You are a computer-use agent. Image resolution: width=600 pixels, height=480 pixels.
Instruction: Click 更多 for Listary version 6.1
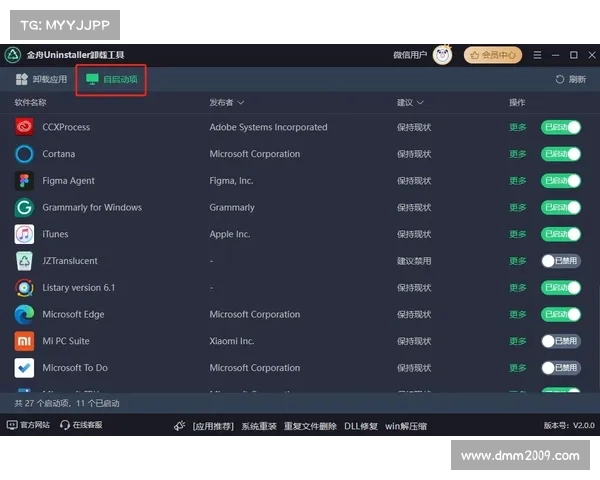click(517, 288)
